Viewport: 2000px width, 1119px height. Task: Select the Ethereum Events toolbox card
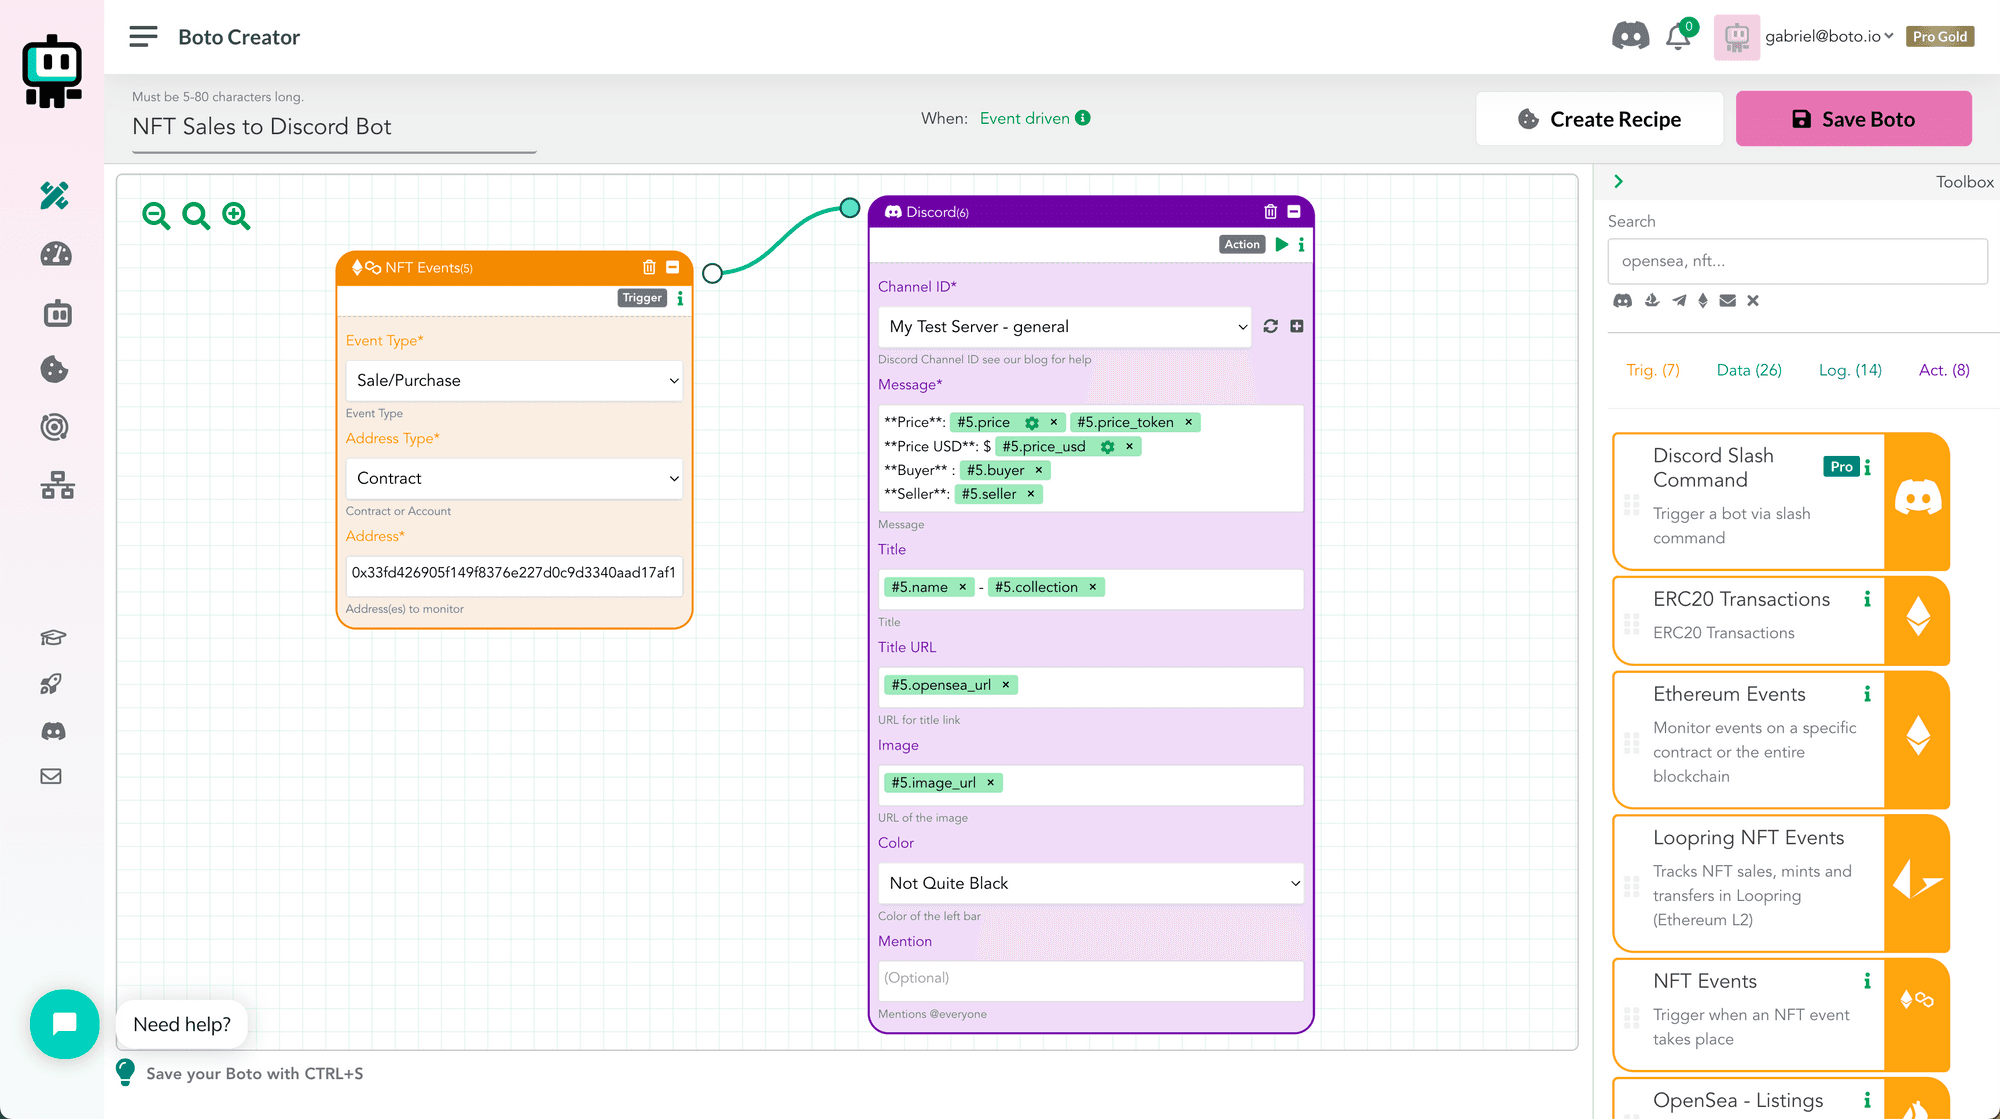pyautogui.click(x=1781, y=738)
